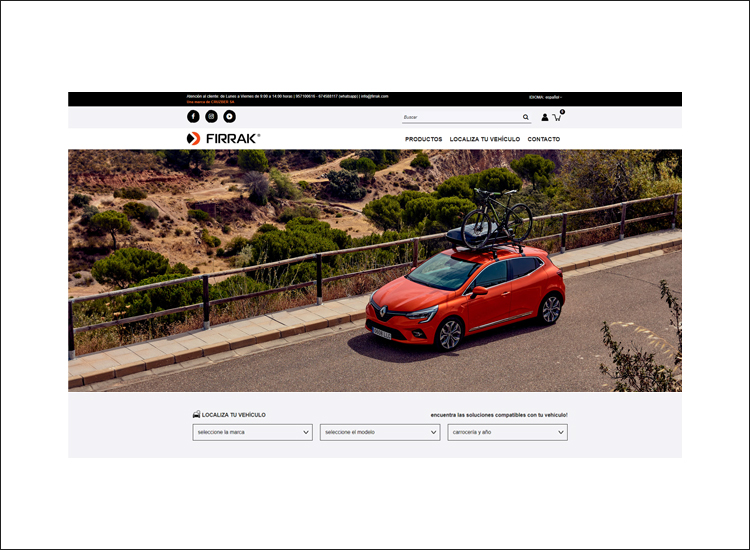Open the YouTube social icon
The width and height of the screenshot is (750, 550).
pyautogui.click(x=229, y=117)
